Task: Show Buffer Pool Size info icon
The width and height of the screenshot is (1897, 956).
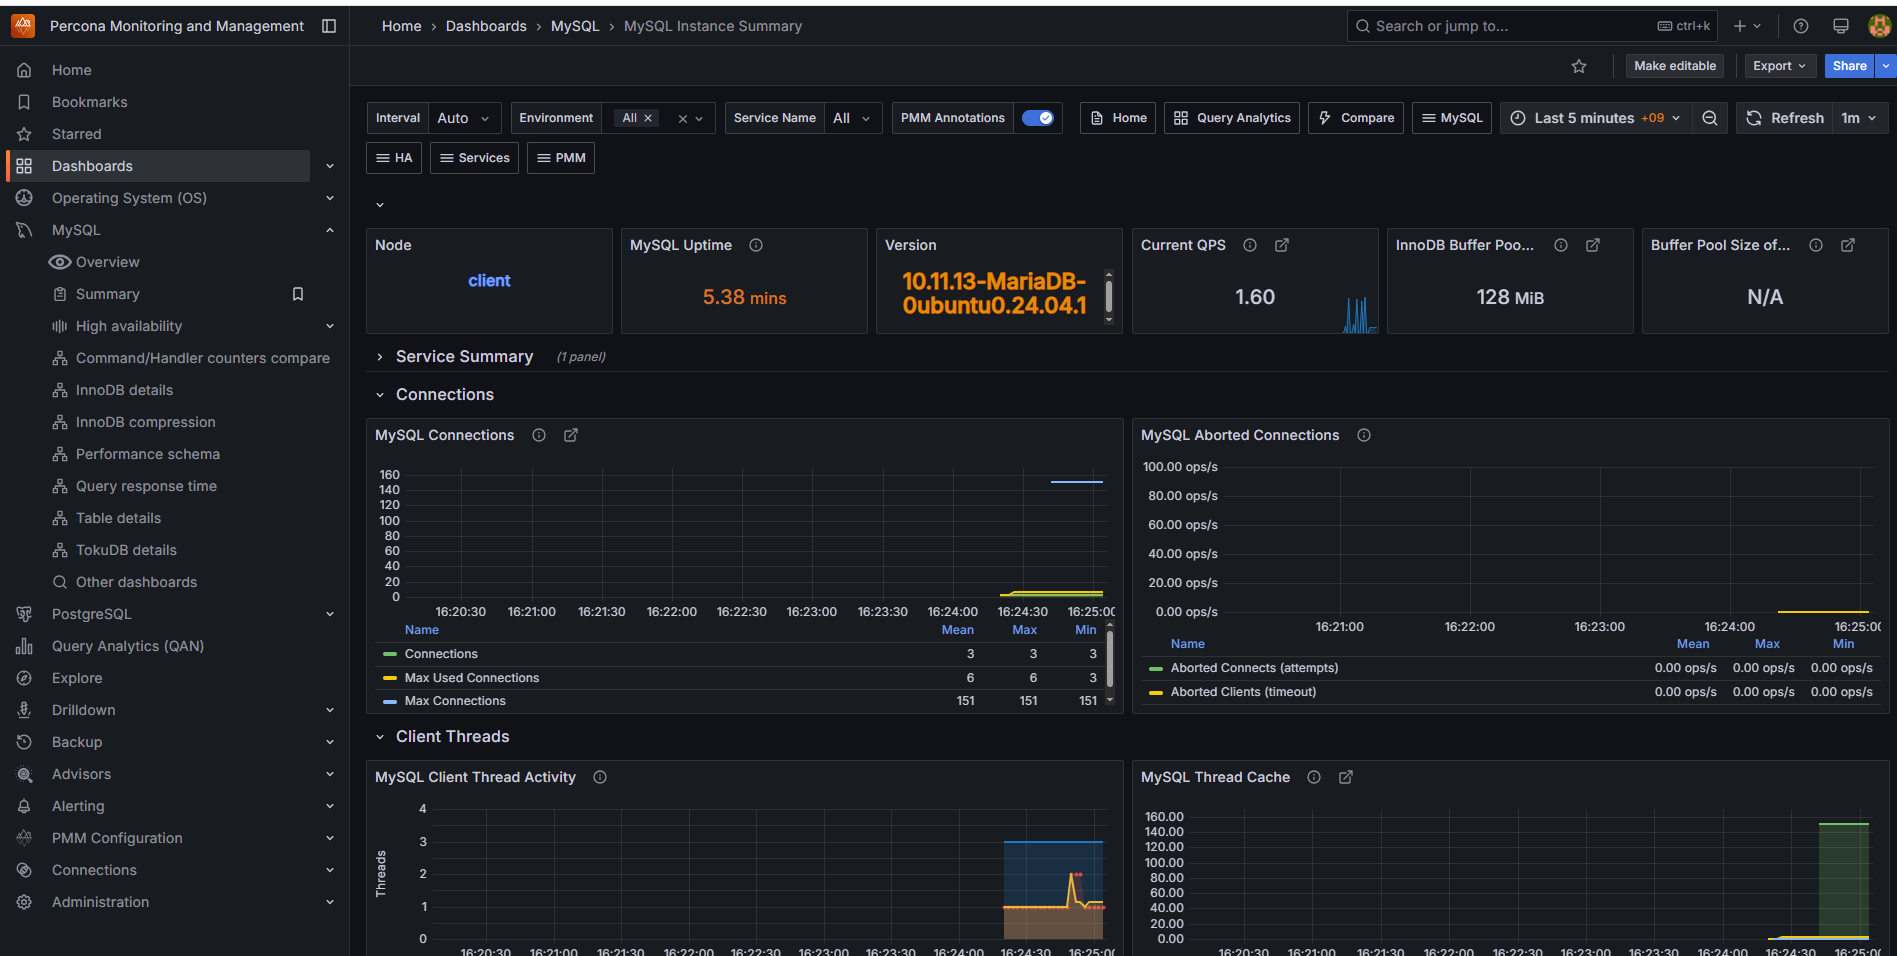Action: point(1816,245)
